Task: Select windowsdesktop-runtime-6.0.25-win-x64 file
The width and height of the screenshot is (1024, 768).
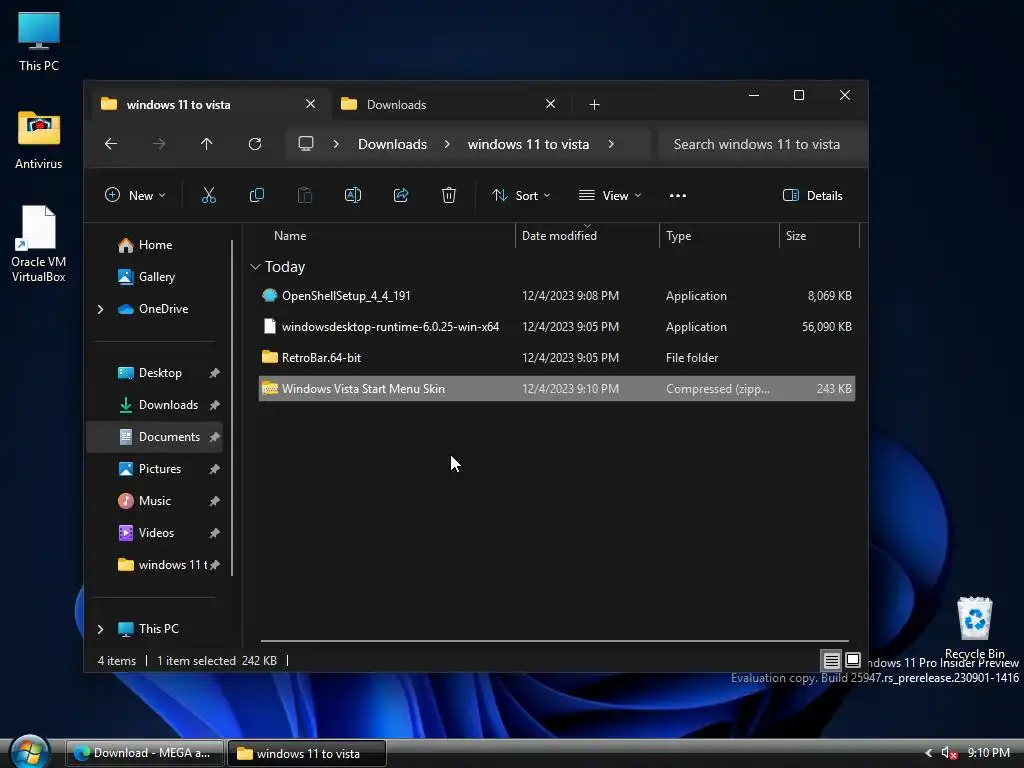Action: (x=556, y=327)
